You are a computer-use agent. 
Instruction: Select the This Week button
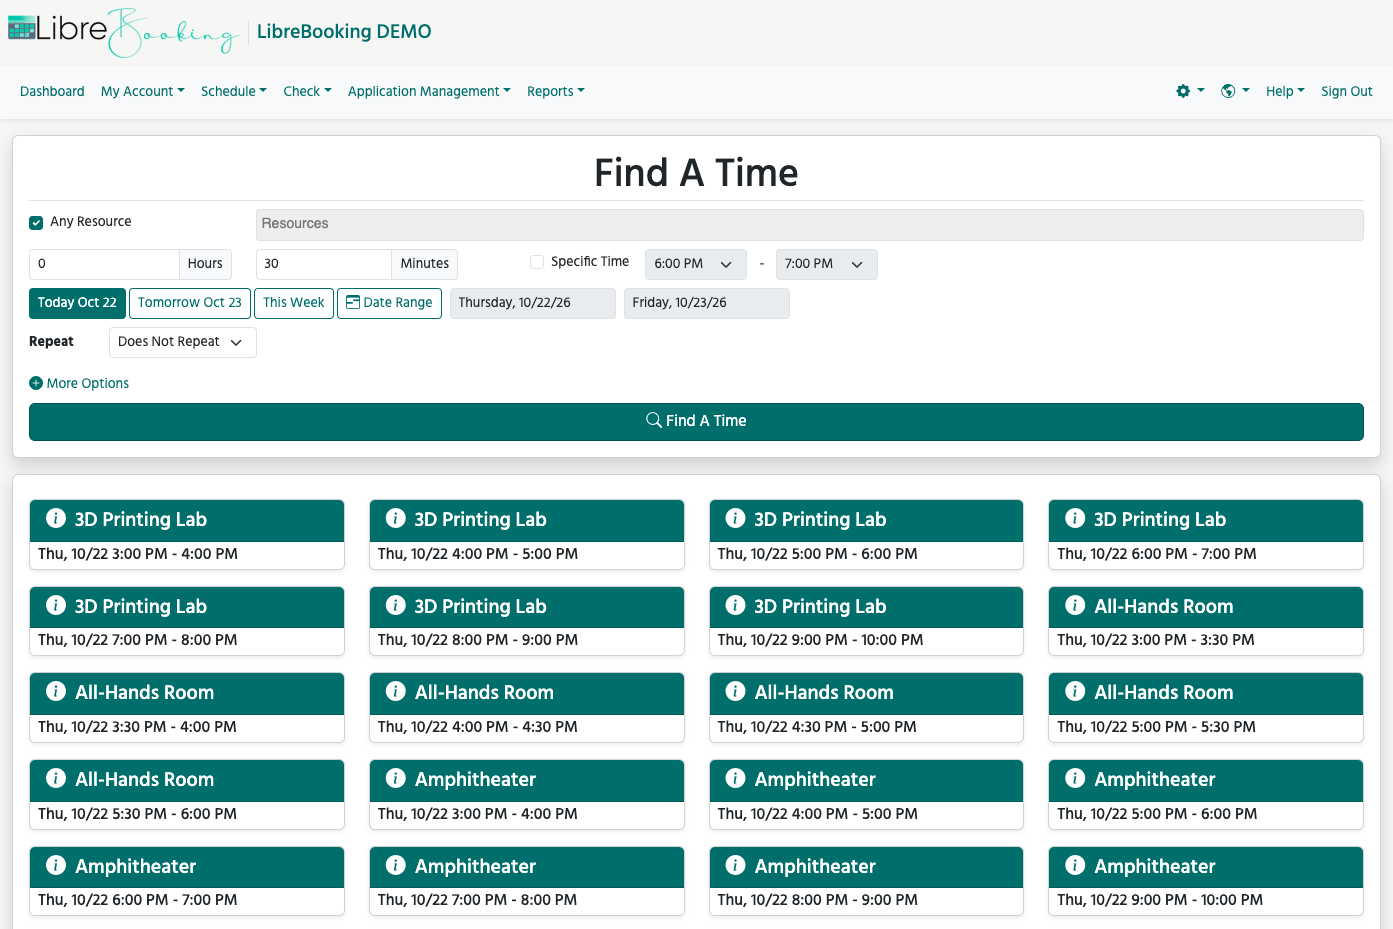pyautogui.click(x=294, y=303)
